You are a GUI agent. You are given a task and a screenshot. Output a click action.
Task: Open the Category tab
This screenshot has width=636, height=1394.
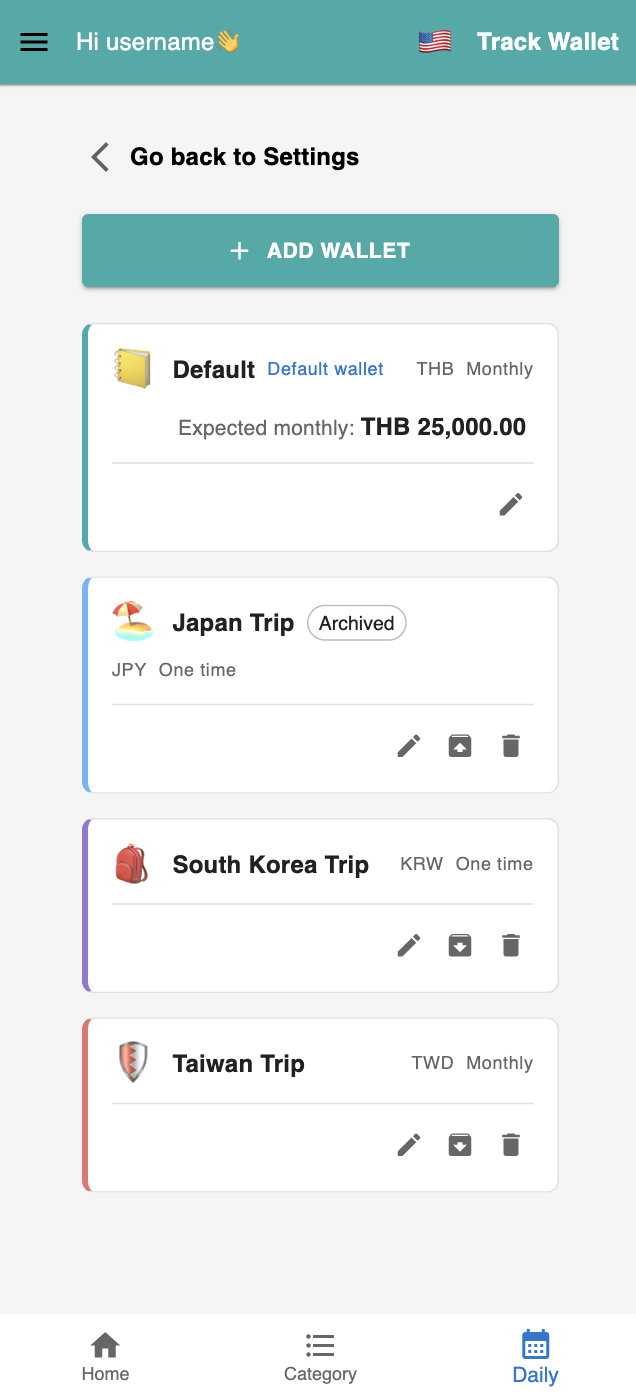[320, 1356]
